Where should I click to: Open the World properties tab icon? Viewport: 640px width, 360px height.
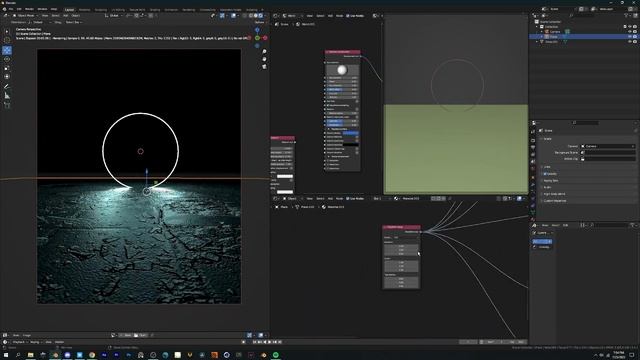click(x=533, y=168)
